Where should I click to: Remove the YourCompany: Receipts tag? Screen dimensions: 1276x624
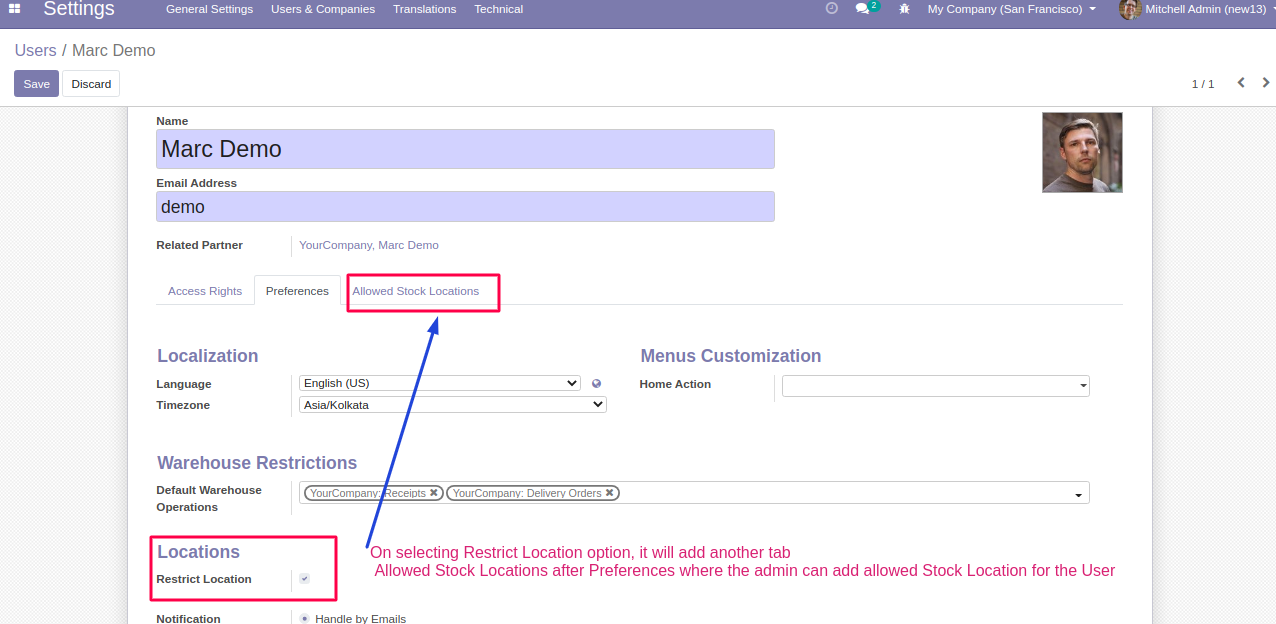434,493
